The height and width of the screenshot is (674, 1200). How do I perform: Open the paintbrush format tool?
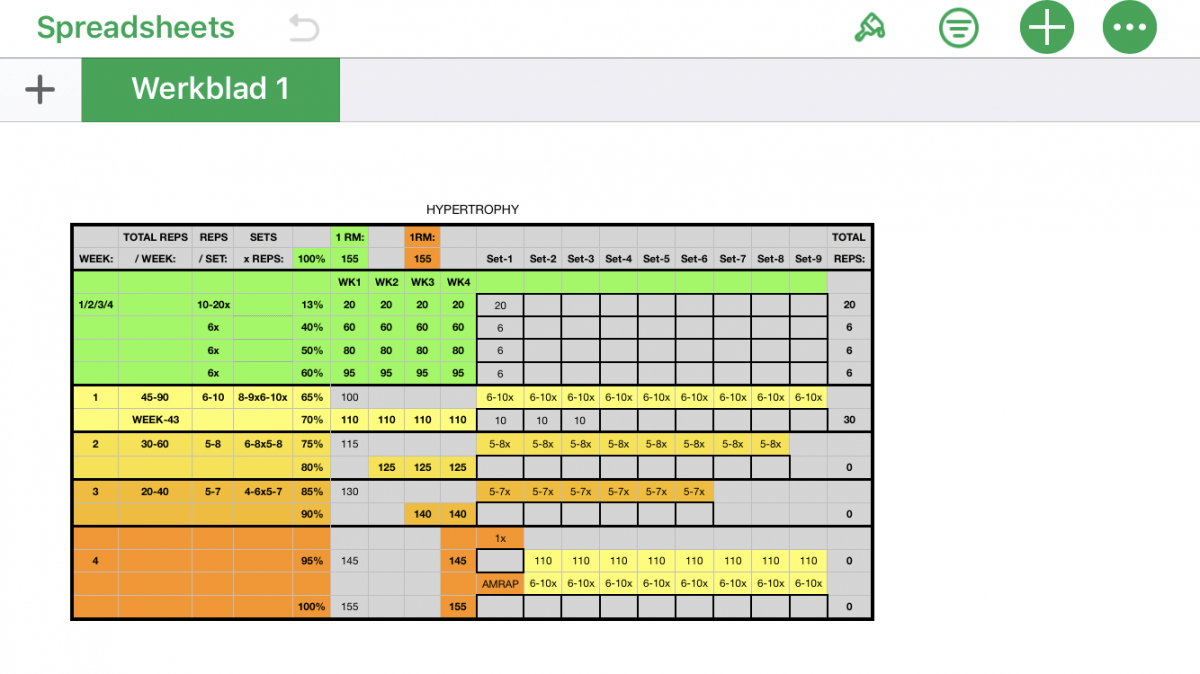(869, 28)
